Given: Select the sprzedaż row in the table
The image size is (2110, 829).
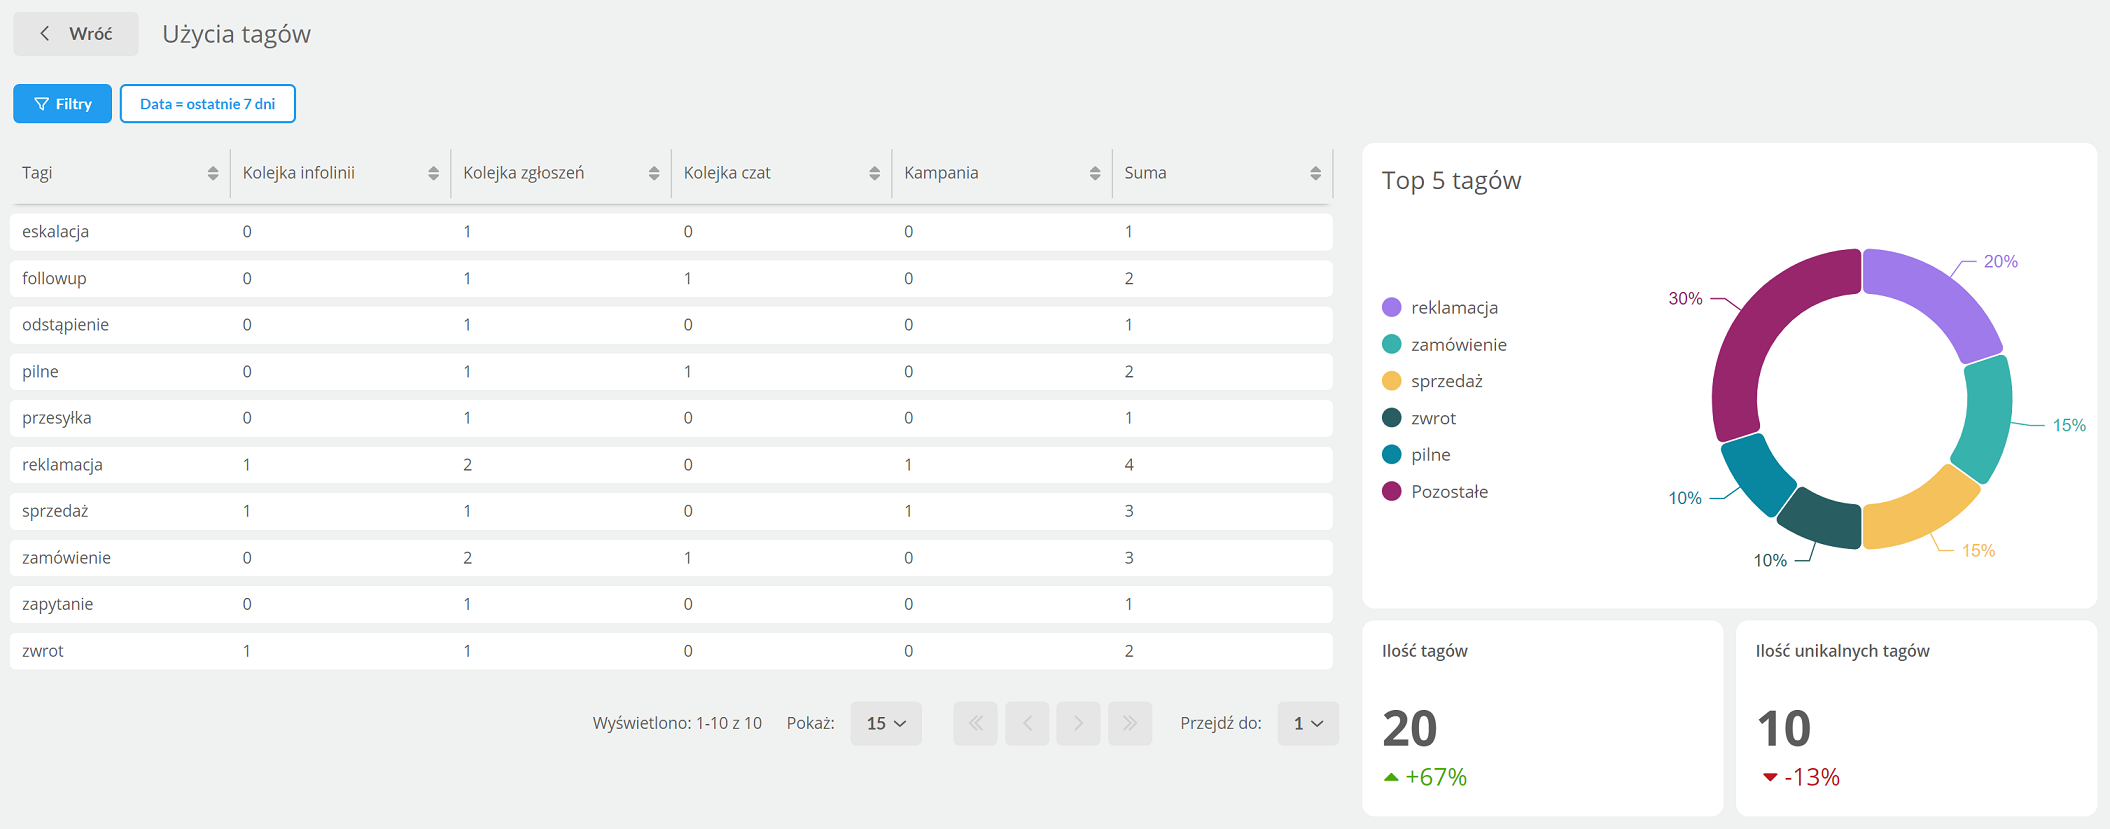Looking at the screenshot, I should coord(671,511).
